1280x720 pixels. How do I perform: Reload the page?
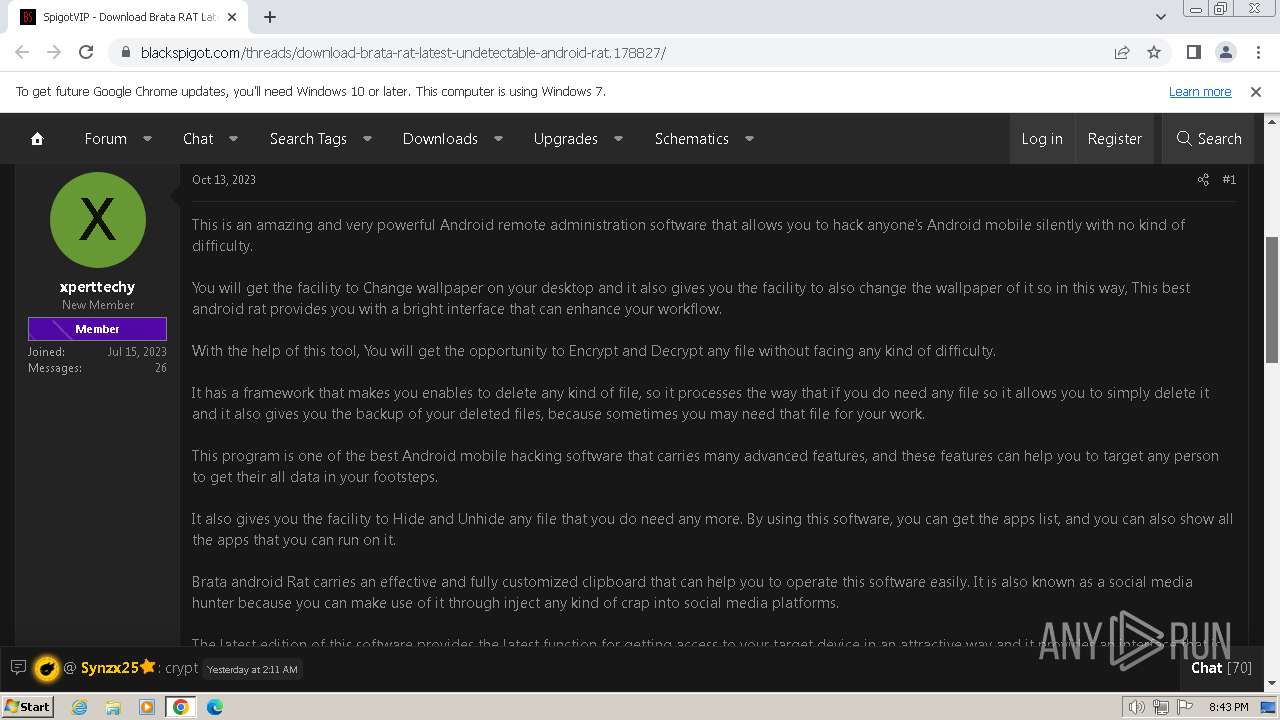coord(86,52)
